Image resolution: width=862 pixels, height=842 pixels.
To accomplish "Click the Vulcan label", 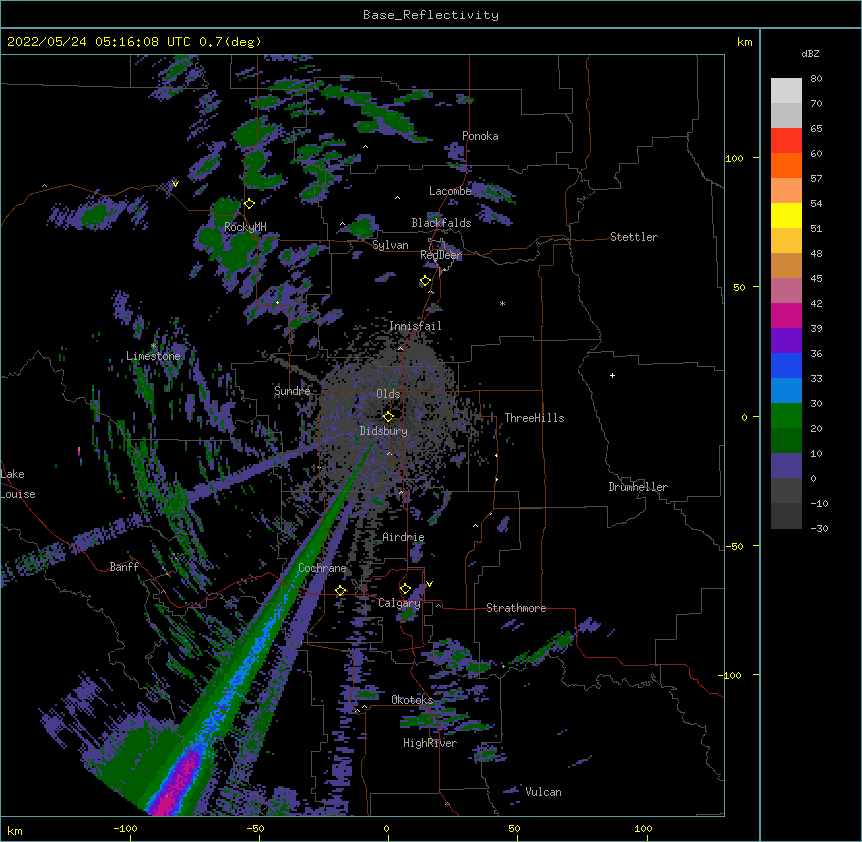I will (543, 792).
